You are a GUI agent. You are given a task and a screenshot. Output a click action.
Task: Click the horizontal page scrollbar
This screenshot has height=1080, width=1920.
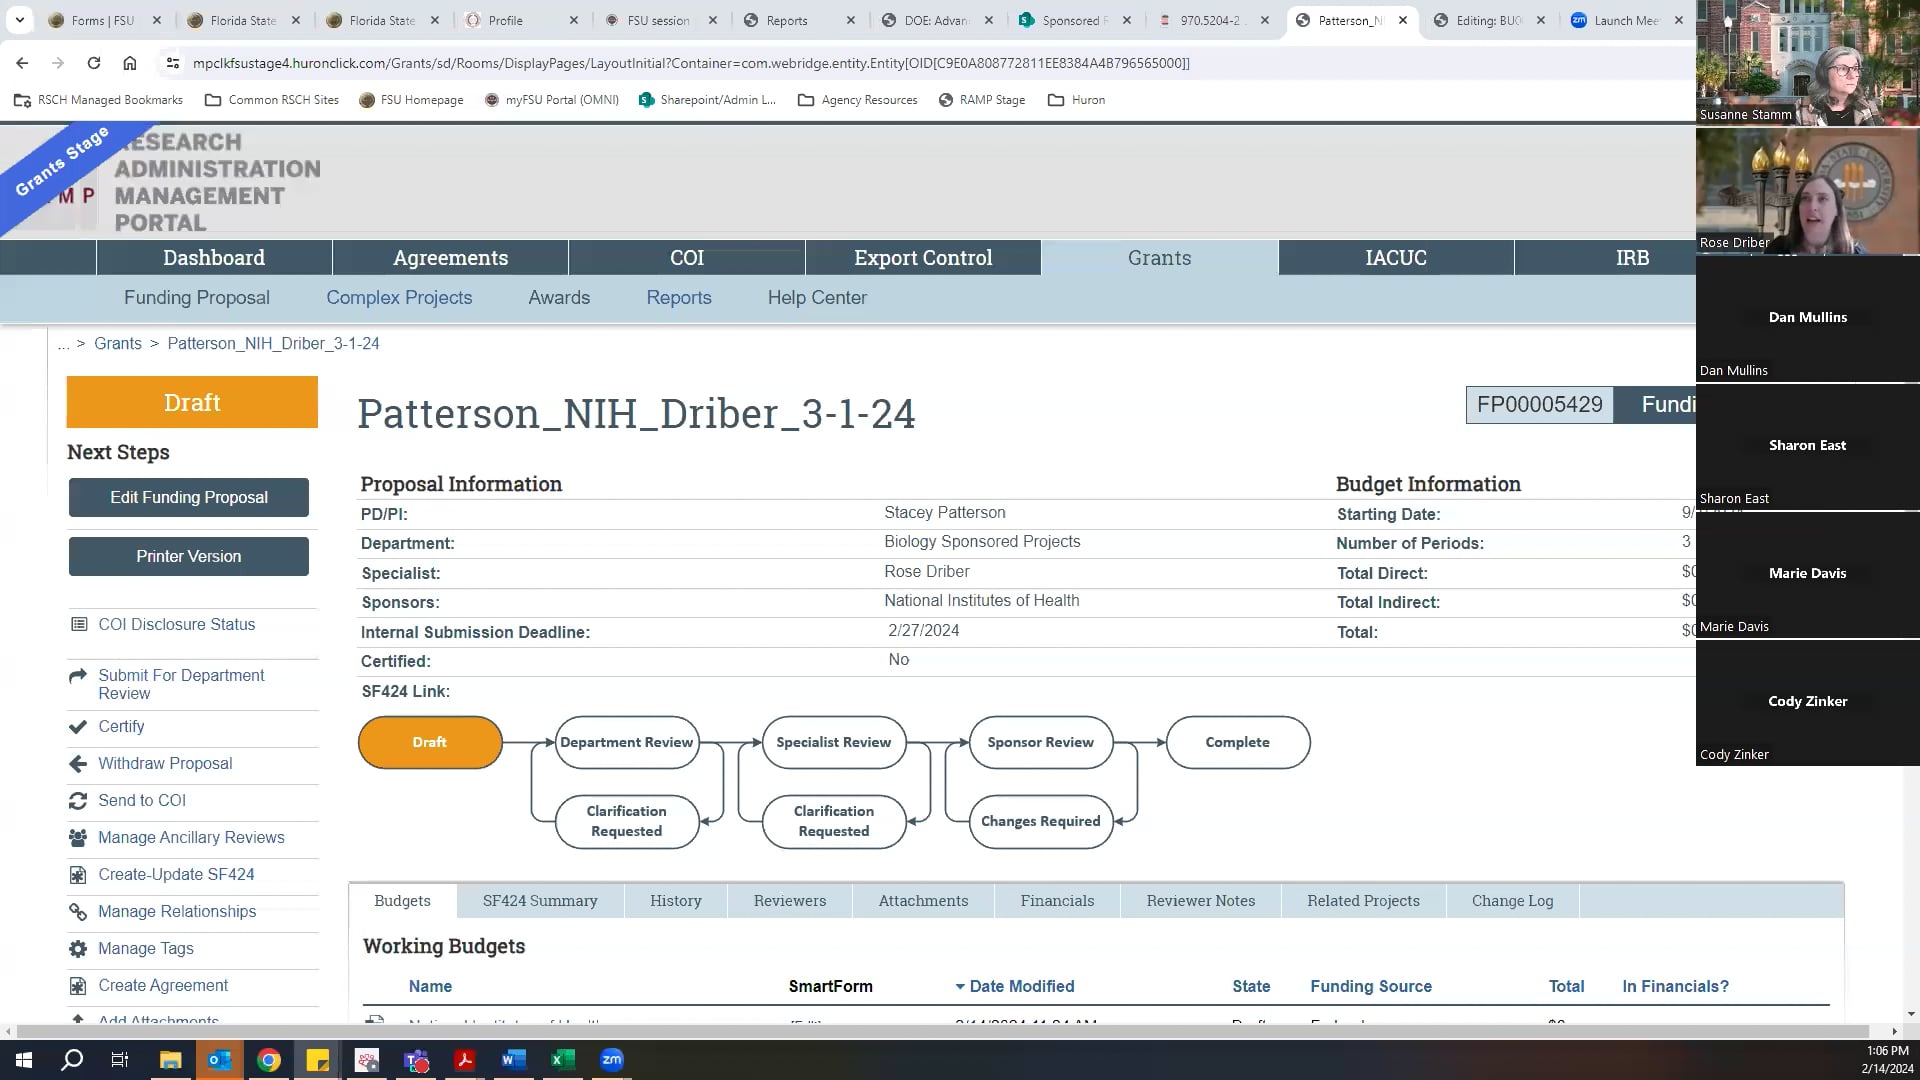940,1031
